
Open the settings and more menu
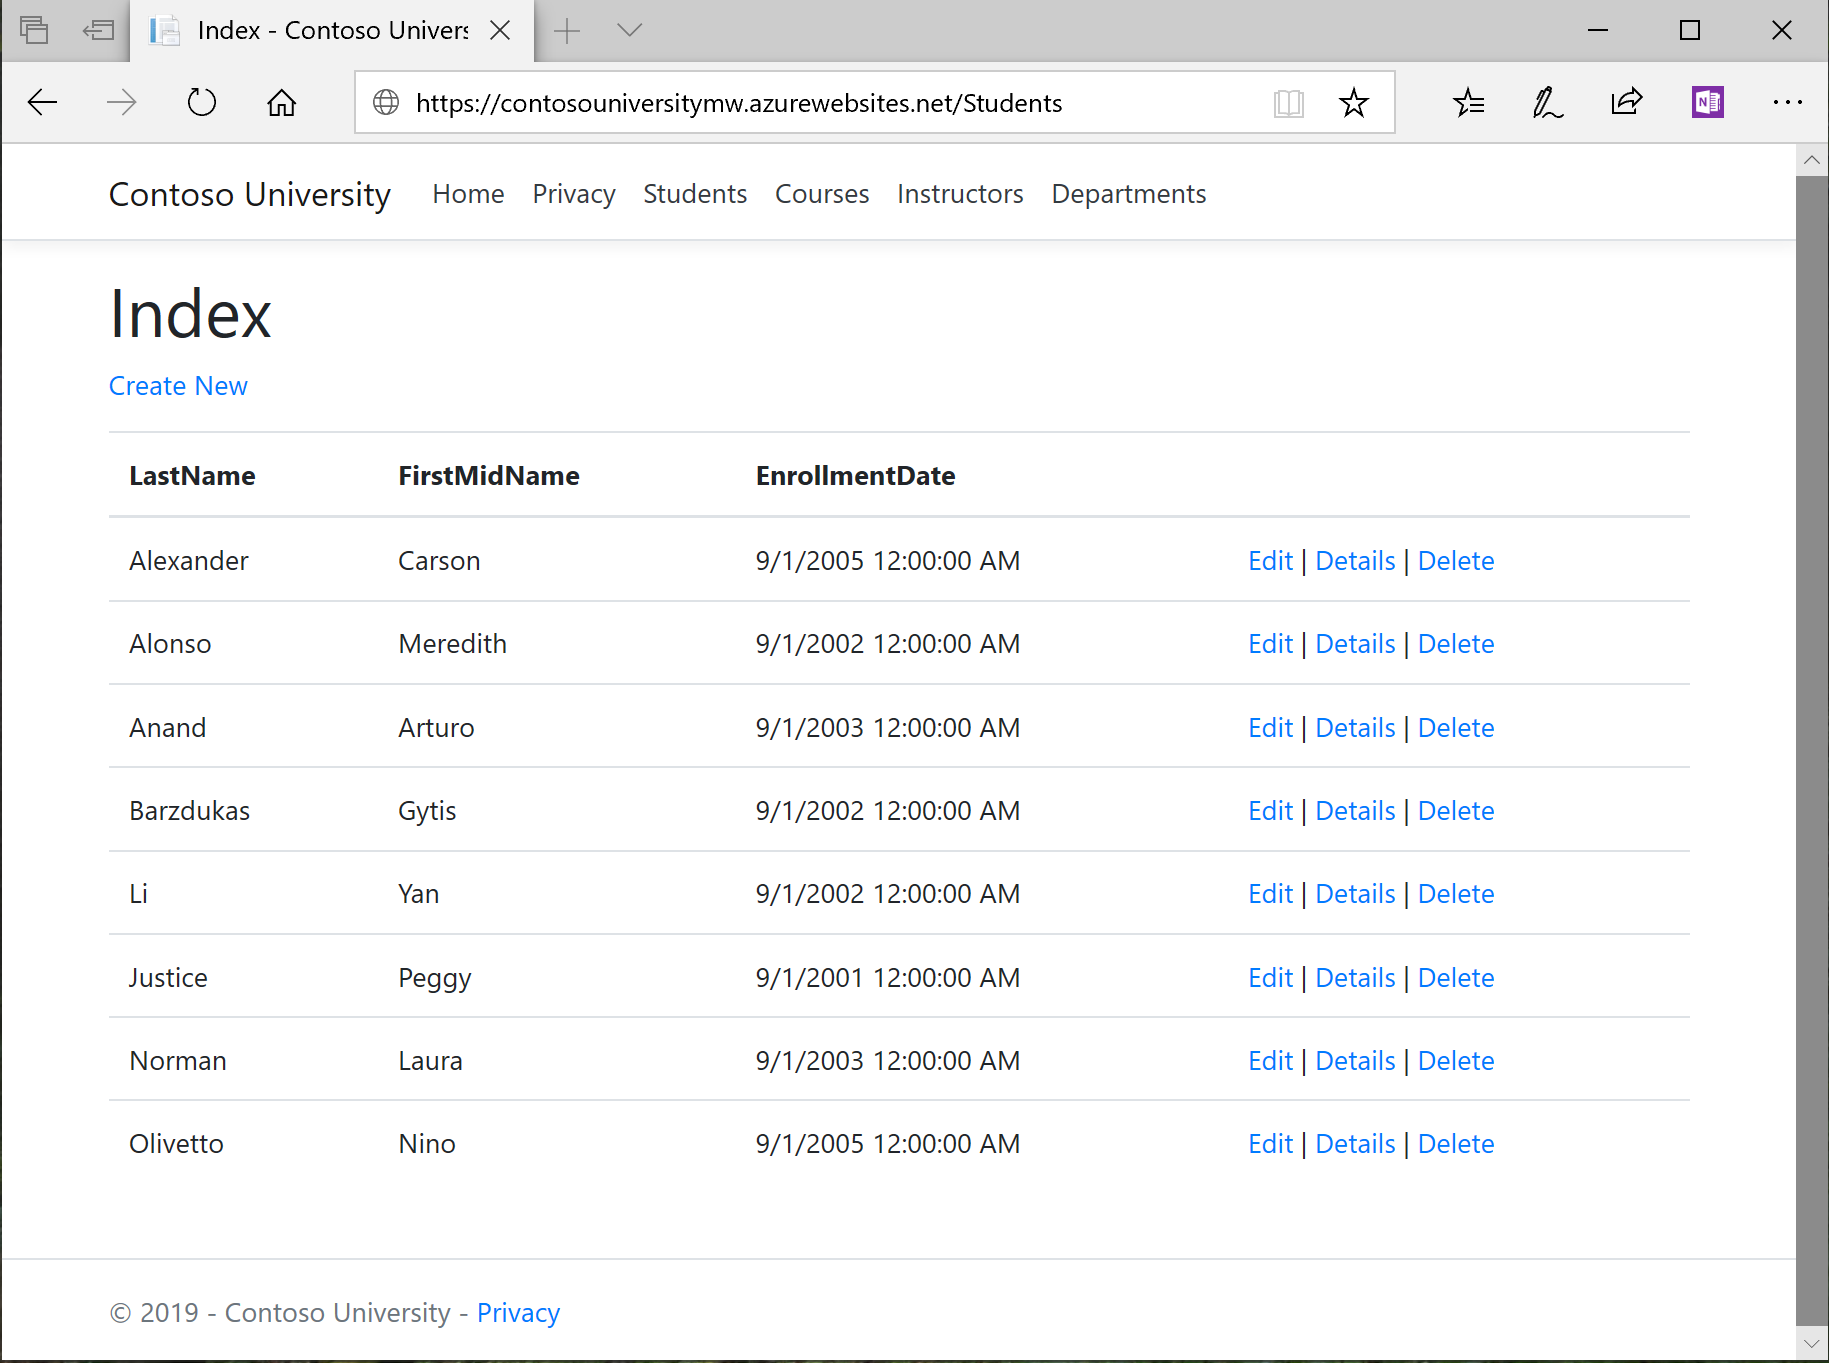coord(1787,102)
